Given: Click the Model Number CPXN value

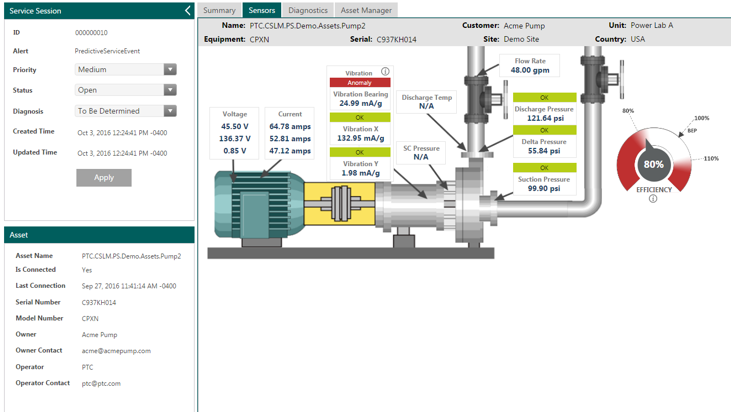Looking at the screenshot, I should [90, 319].
